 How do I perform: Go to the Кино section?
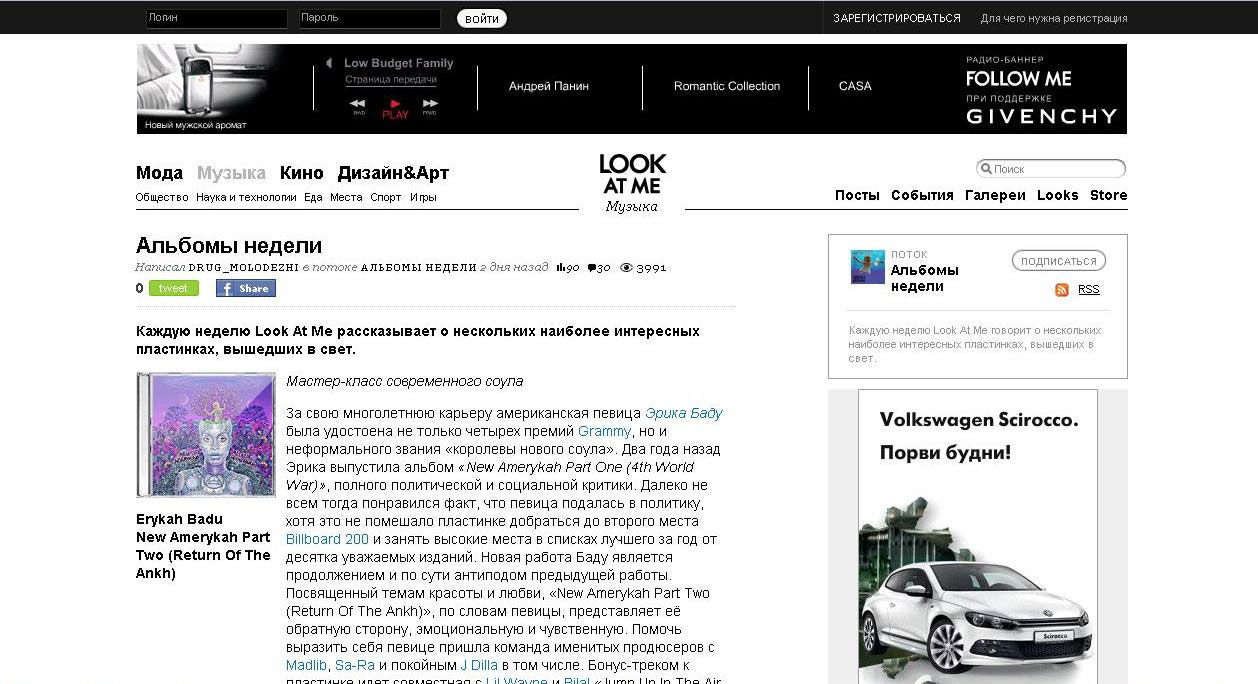302,173
